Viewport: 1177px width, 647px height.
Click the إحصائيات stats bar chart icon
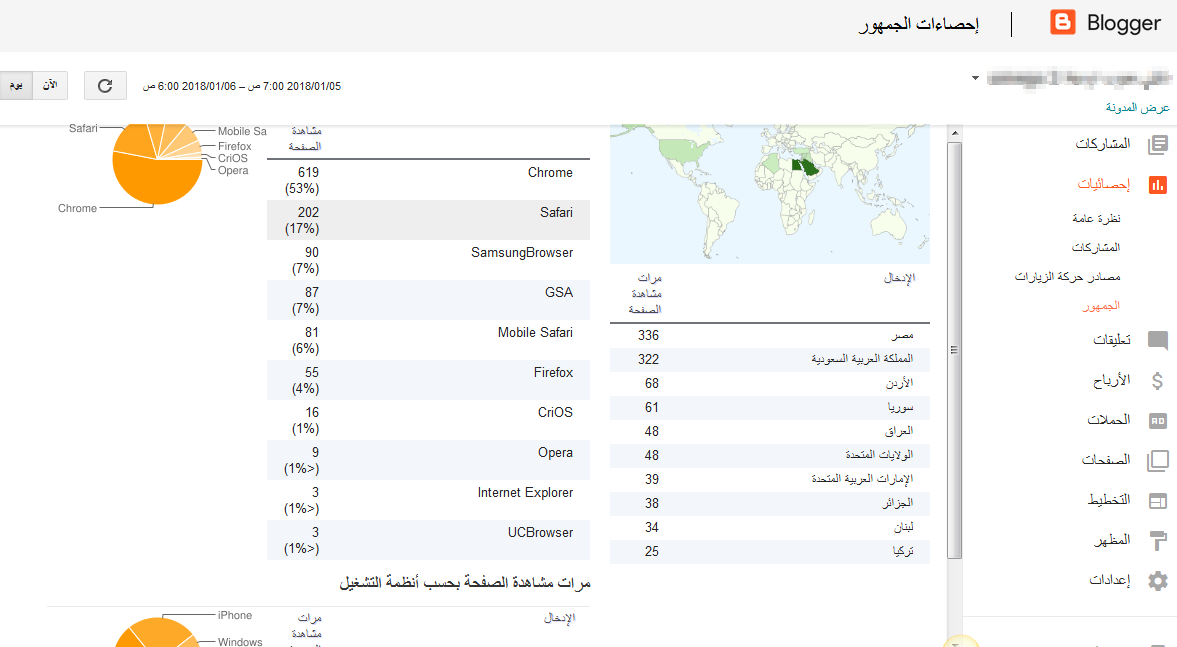tap(1157, 185)
